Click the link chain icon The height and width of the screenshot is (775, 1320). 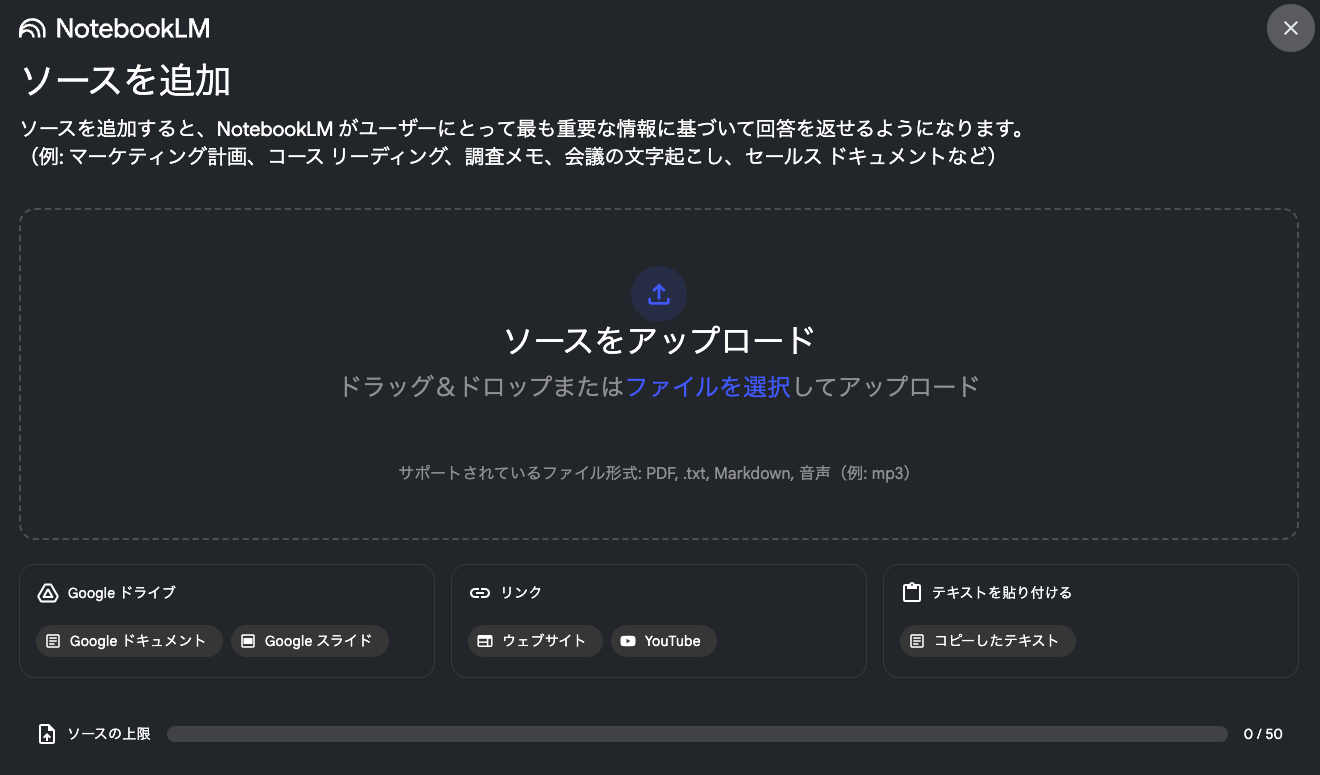(480, 593)
